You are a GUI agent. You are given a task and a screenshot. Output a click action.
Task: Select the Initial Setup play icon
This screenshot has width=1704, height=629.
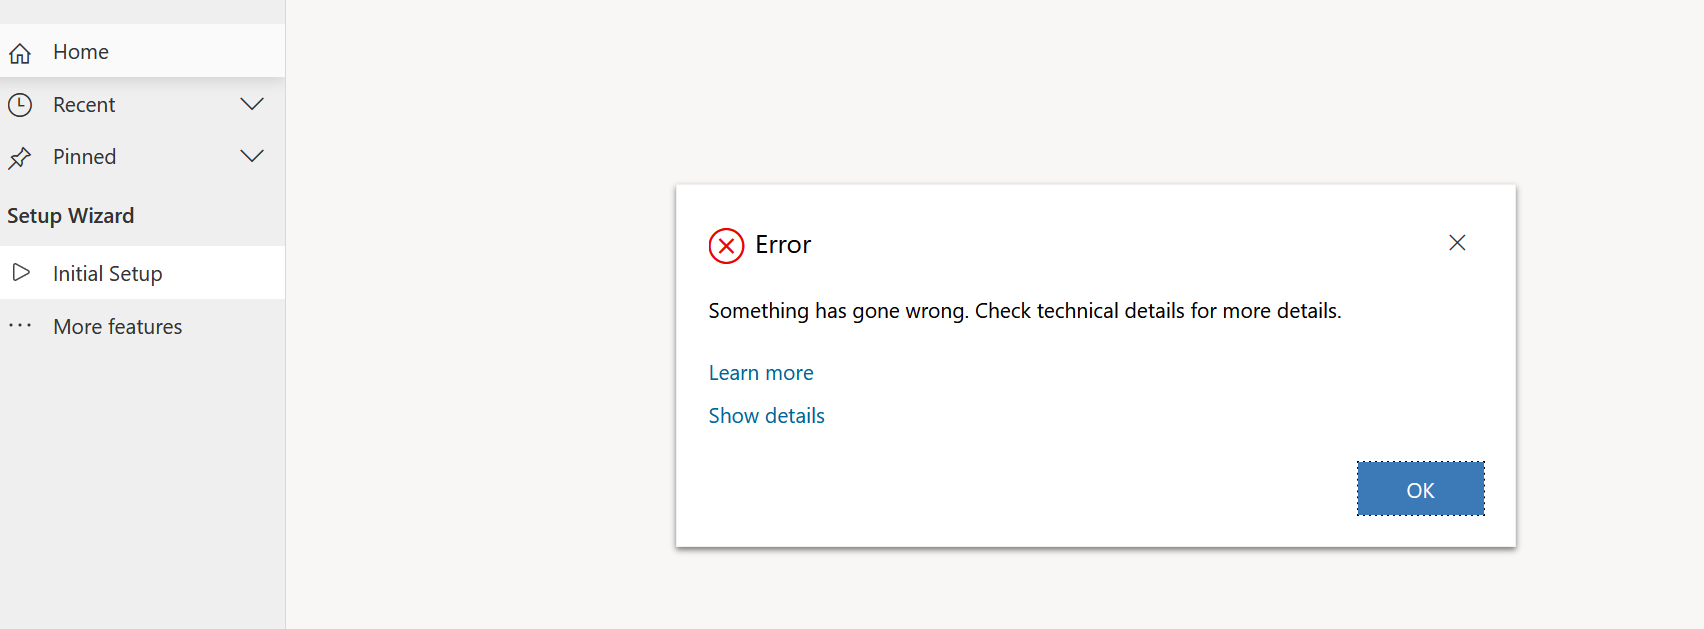tap(21, 272)
